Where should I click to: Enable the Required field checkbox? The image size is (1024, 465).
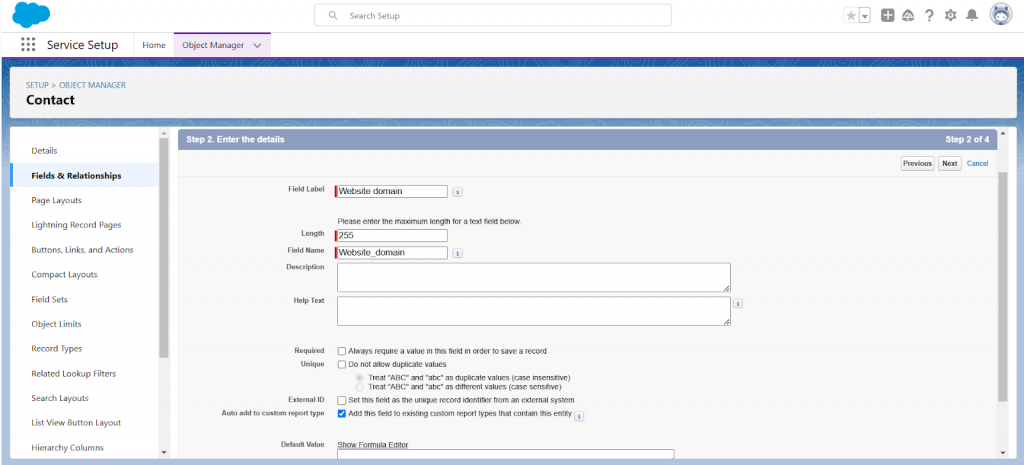pos(342,351)
